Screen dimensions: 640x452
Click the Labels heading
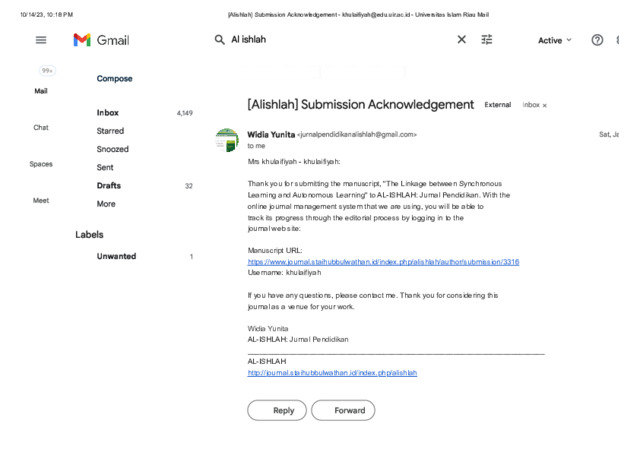pyautogui.click(x=89, y=234)
